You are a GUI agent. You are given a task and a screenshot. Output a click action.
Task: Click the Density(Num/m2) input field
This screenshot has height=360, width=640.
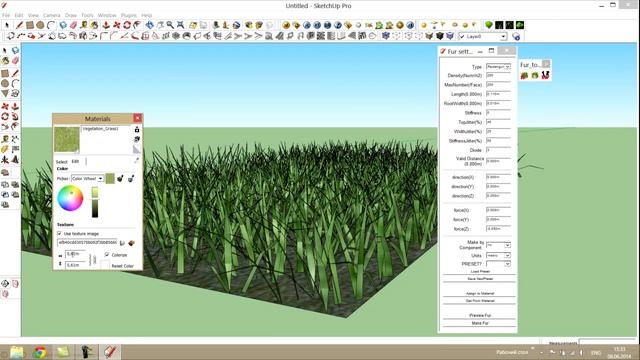point(498,76)
